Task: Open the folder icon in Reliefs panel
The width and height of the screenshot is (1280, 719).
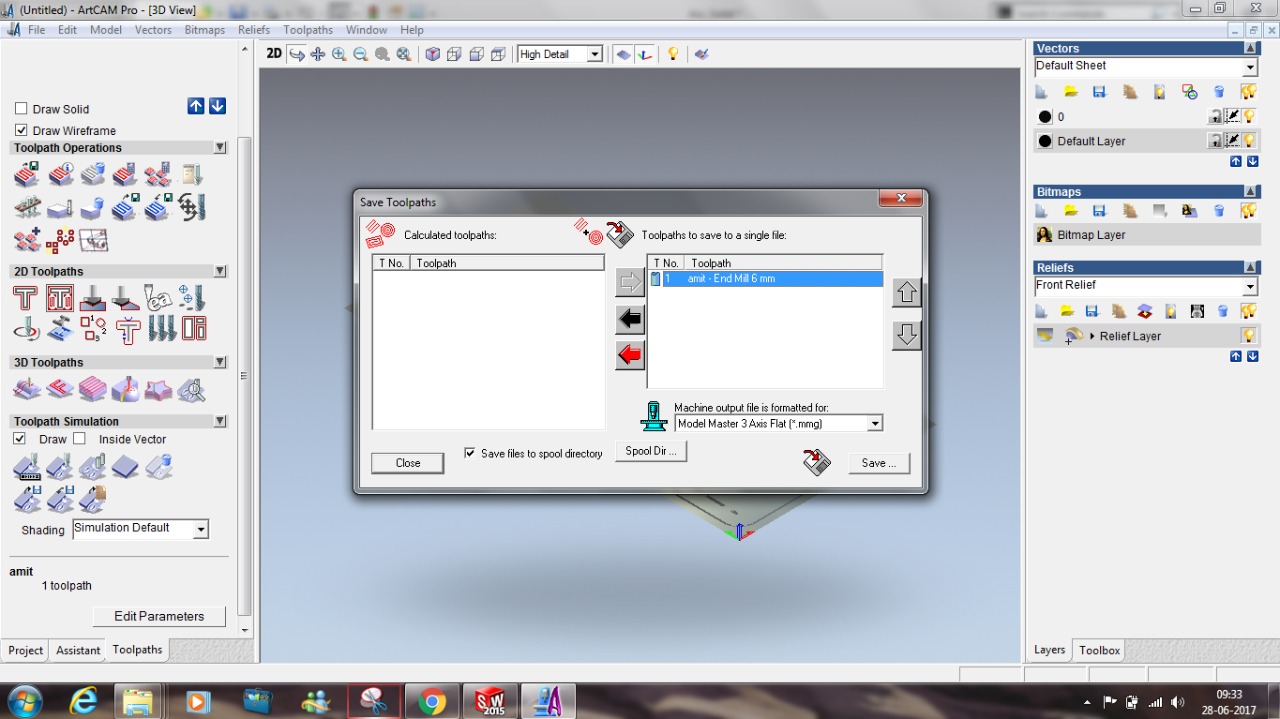Action: [x=1067, y=311]
